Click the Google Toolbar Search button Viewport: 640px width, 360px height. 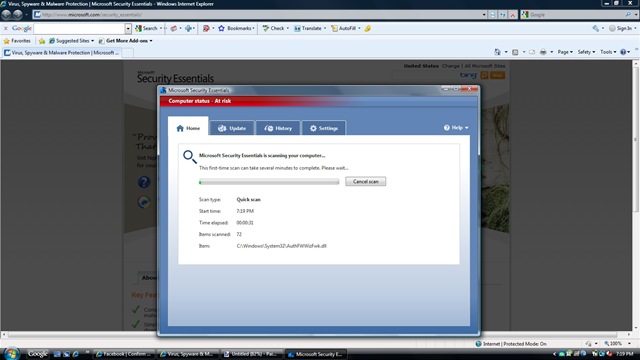pyautogui.click(x=147, y=29)
